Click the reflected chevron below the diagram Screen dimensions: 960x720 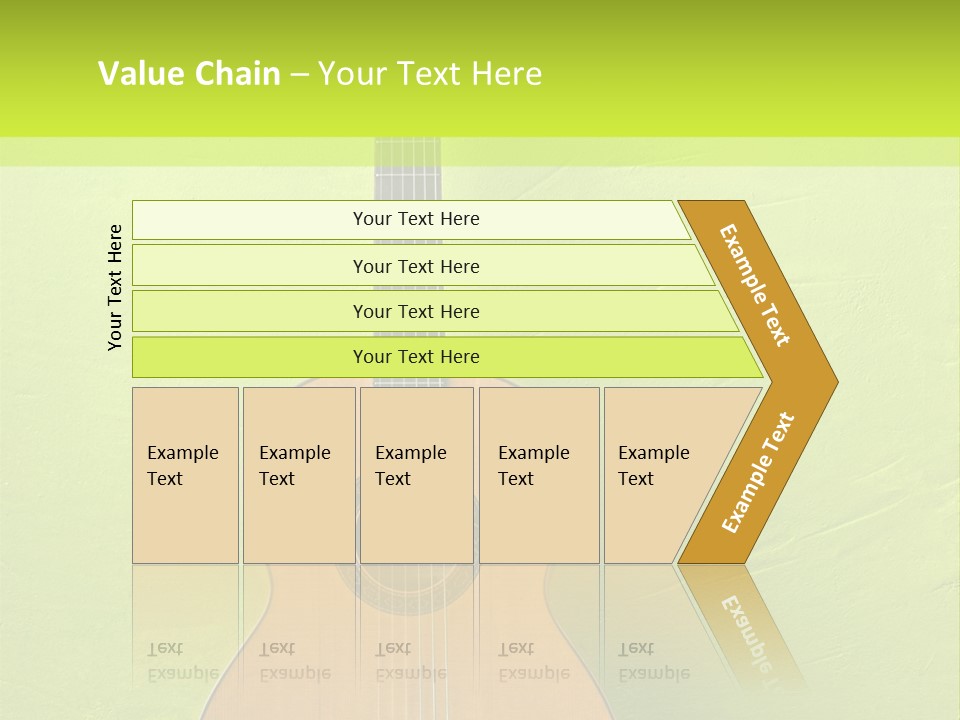[741, 624]
